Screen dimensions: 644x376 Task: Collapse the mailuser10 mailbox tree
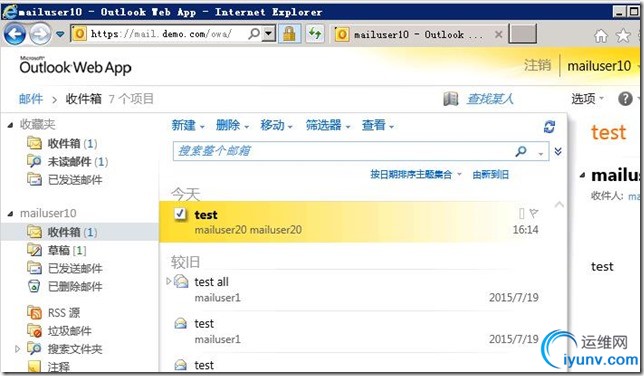tap(10, 214)
